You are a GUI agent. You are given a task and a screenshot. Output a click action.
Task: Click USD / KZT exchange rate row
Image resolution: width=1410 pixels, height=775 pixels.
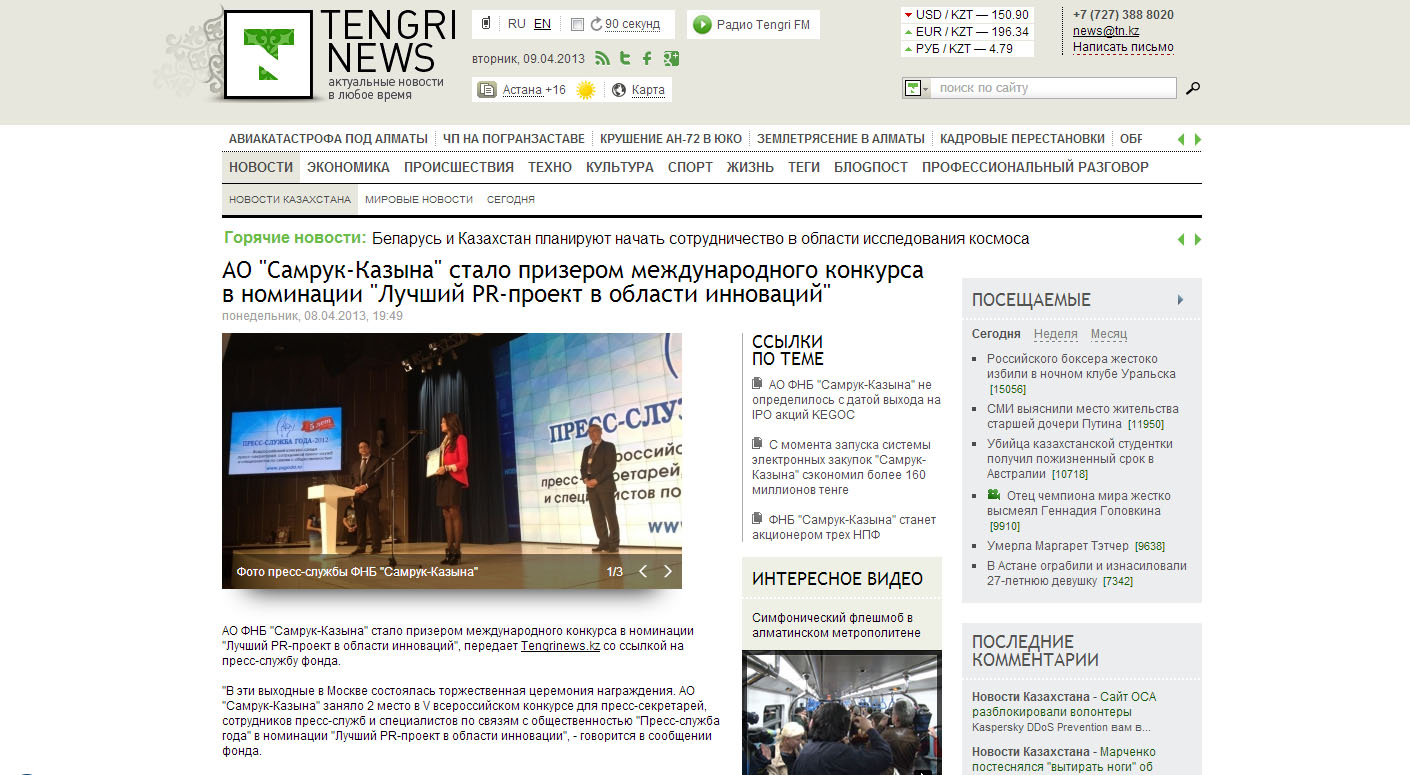point(968,15)
